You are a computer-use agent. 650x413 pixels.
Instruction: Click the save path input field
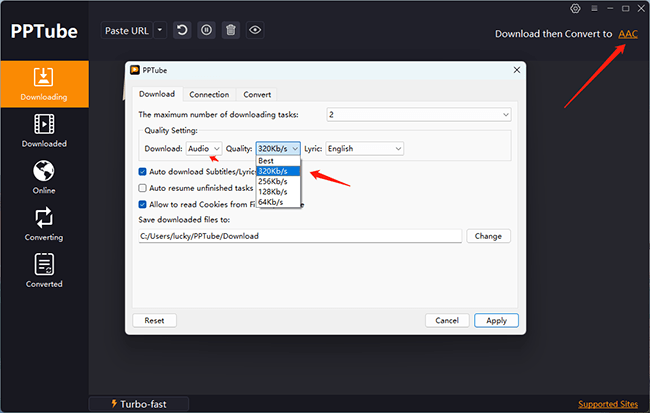pyautogui.click(x=300, y=236)
